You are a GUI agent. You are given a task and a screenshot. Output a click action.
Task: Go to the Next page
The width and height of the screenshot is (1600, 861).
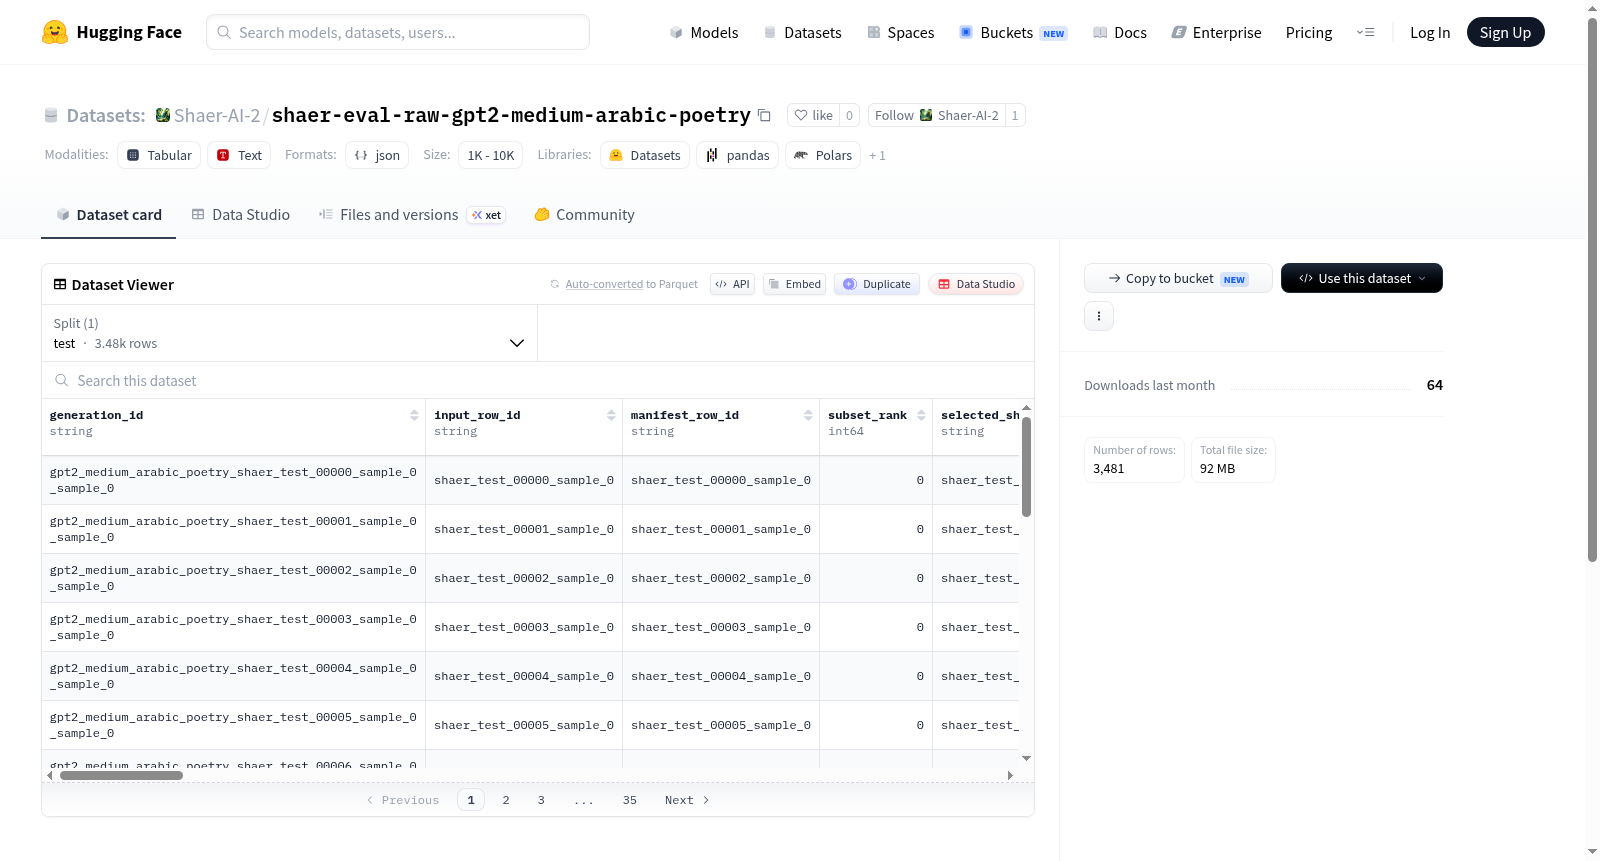pos(687,800)
